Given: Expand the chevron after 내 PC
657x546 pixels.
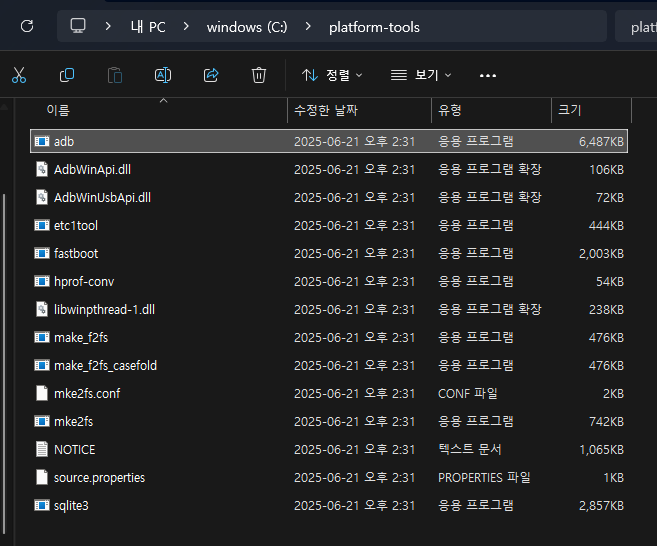Looking at the screenshot, I should pyautogui.click(x=186, y=26).
